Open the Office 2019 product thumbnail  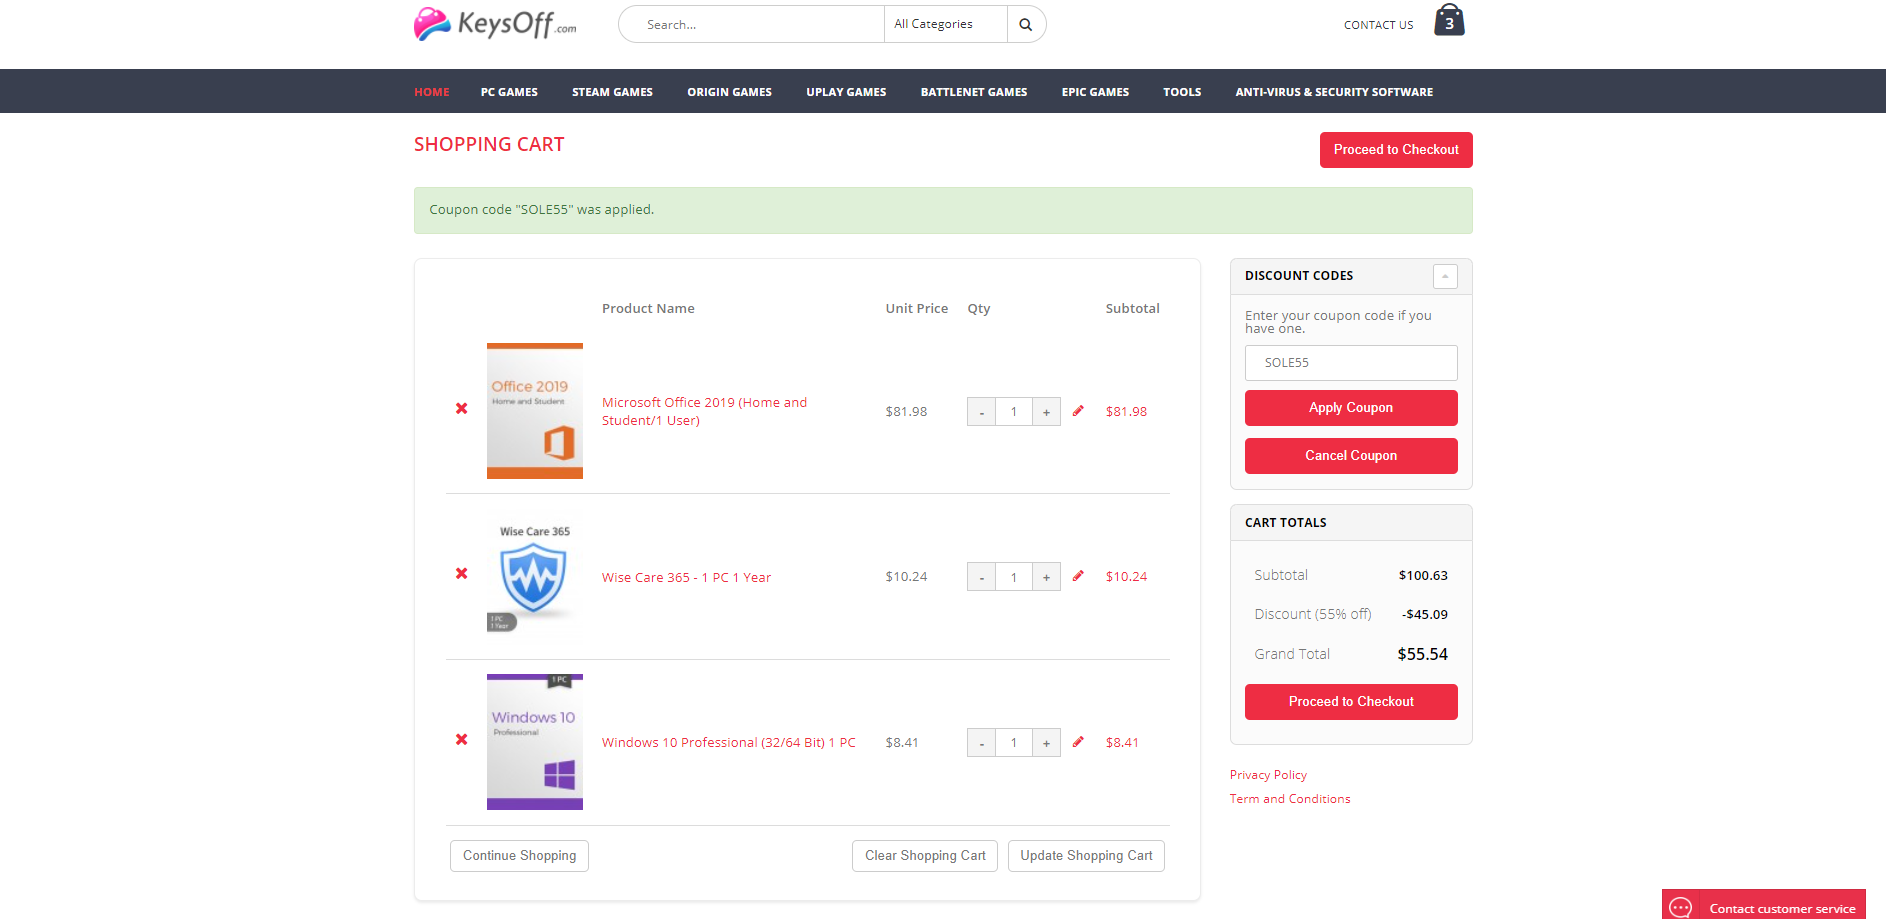(535, 411)
